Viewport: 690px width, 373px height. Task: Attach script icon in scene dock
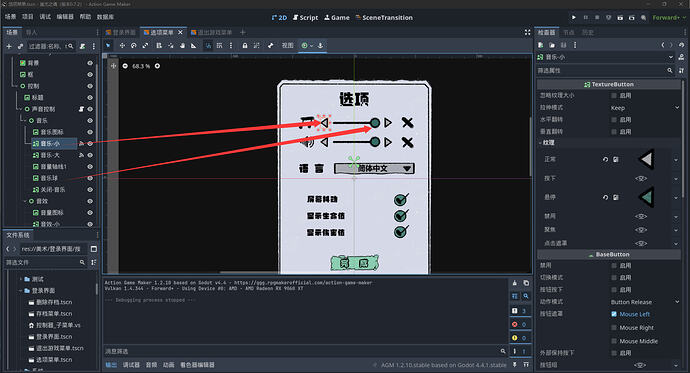[82, 46]
